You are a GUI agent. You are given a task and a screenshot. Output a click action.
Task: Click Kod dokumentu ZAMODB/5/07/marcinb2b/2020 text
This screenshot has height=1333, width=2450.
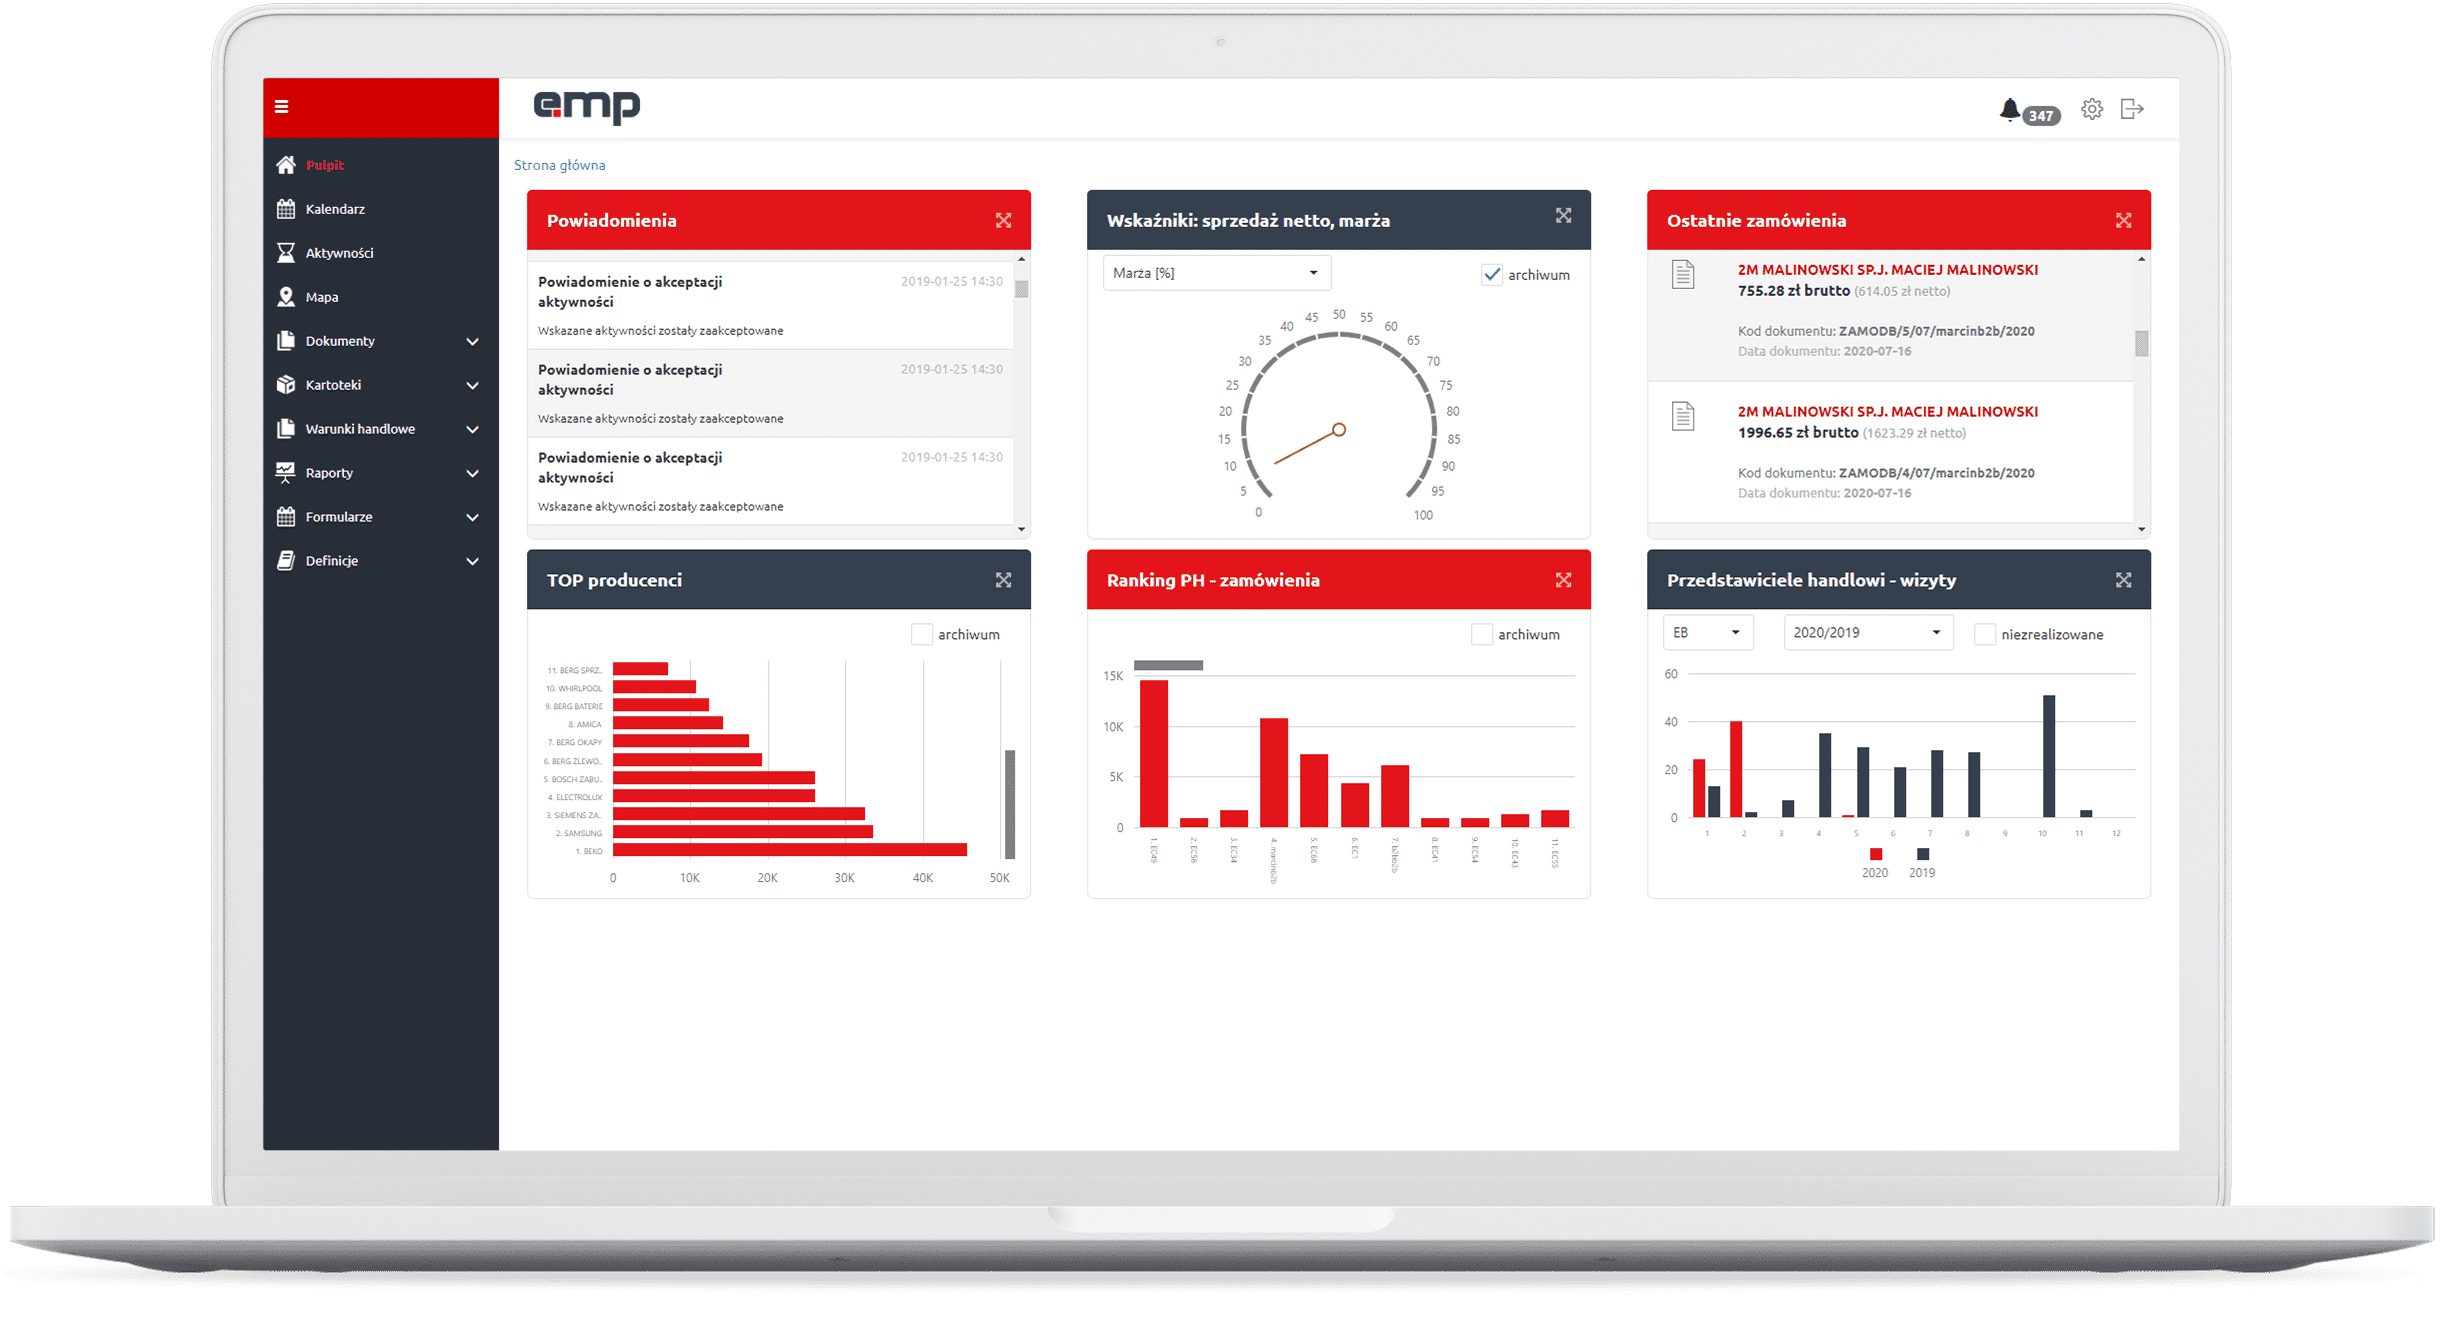[x=1886, y=331]
